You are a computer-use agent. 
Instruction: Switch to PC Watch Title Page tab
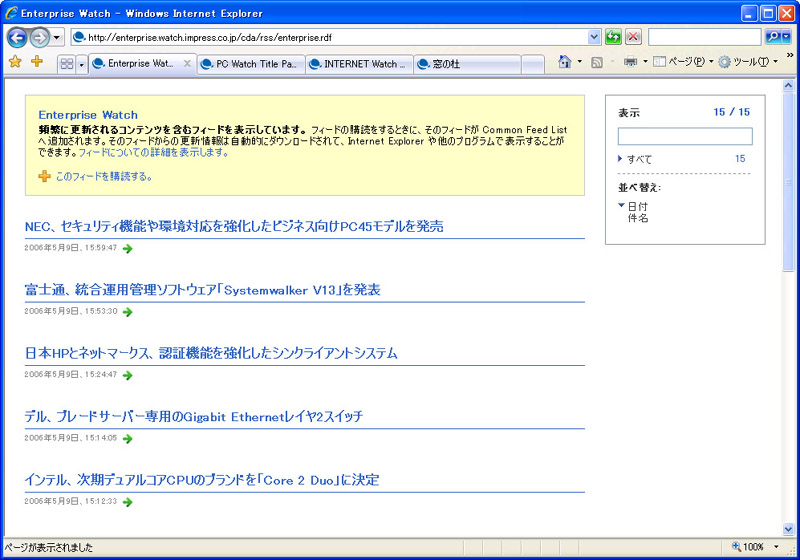coord(251,64)
